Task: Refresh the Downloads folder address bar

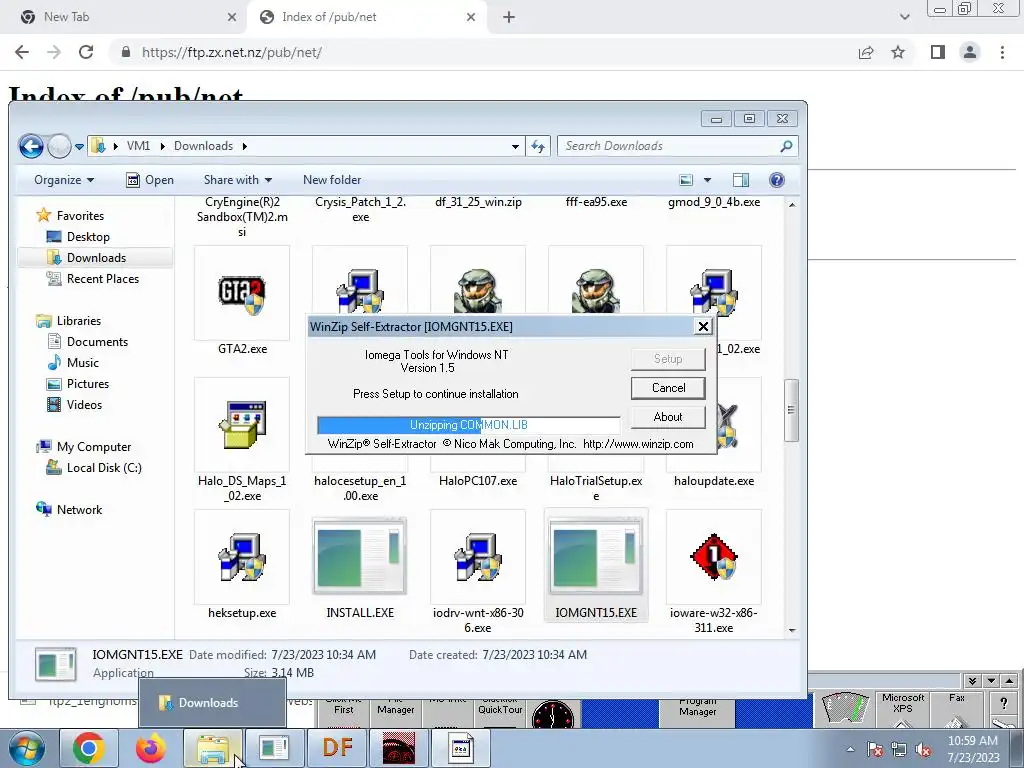Action: pos(538,146)
